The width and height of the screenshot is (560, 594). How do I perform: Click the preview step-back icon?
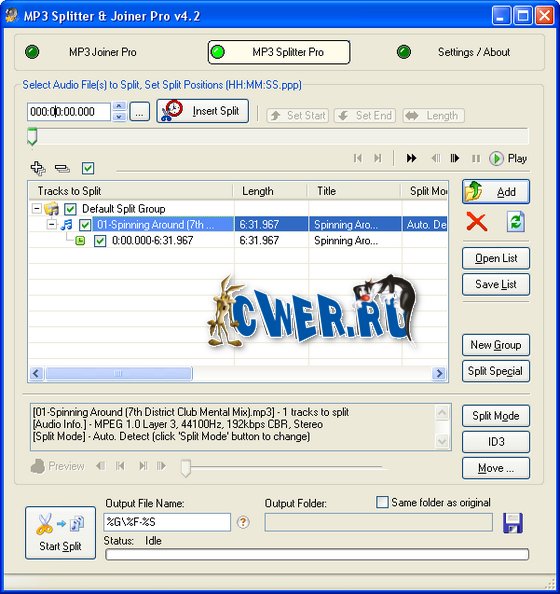tap(100, 466)
